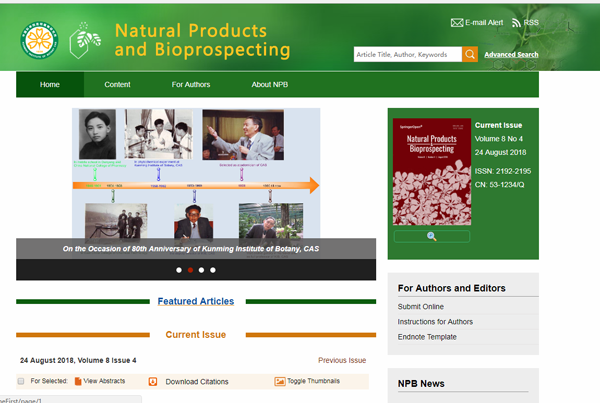Click the E-mail Alert envelope icon

457,23
